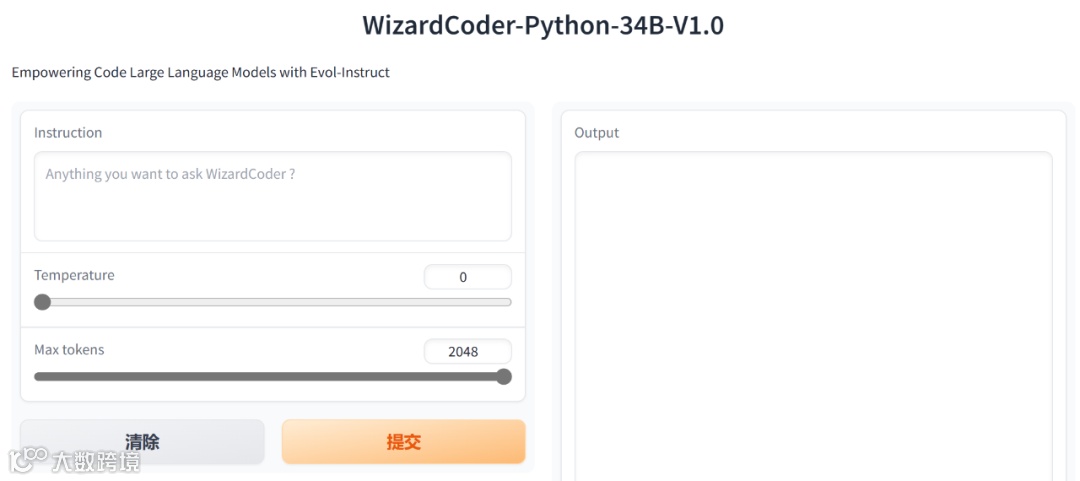
Task: Click the Max tokens slider handle
Action: (503, 376)
